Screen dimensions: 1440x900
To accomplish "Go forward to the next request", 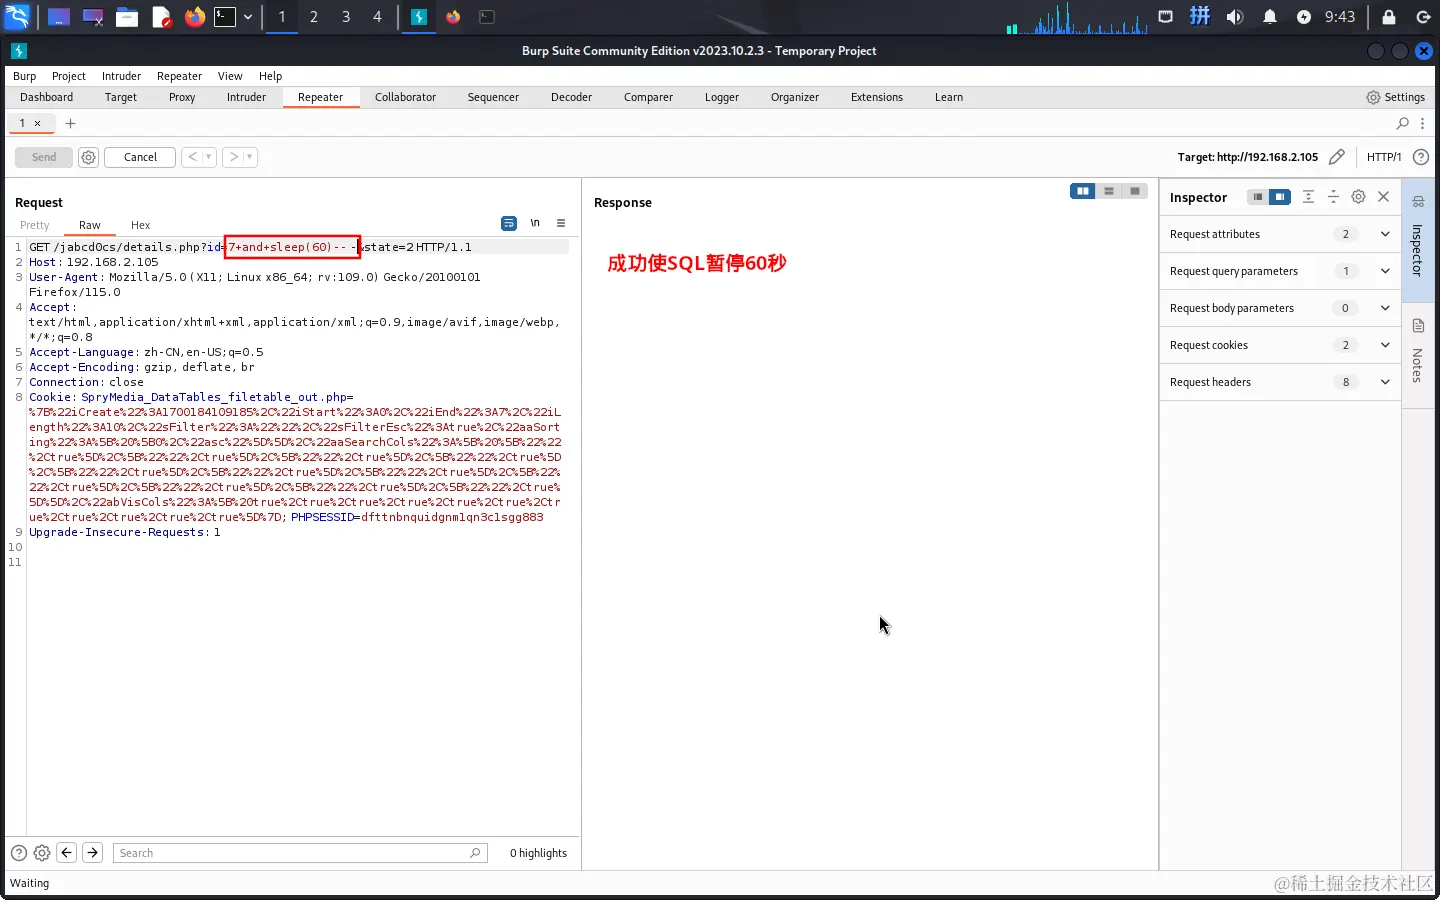I will [x=234, y=157].
